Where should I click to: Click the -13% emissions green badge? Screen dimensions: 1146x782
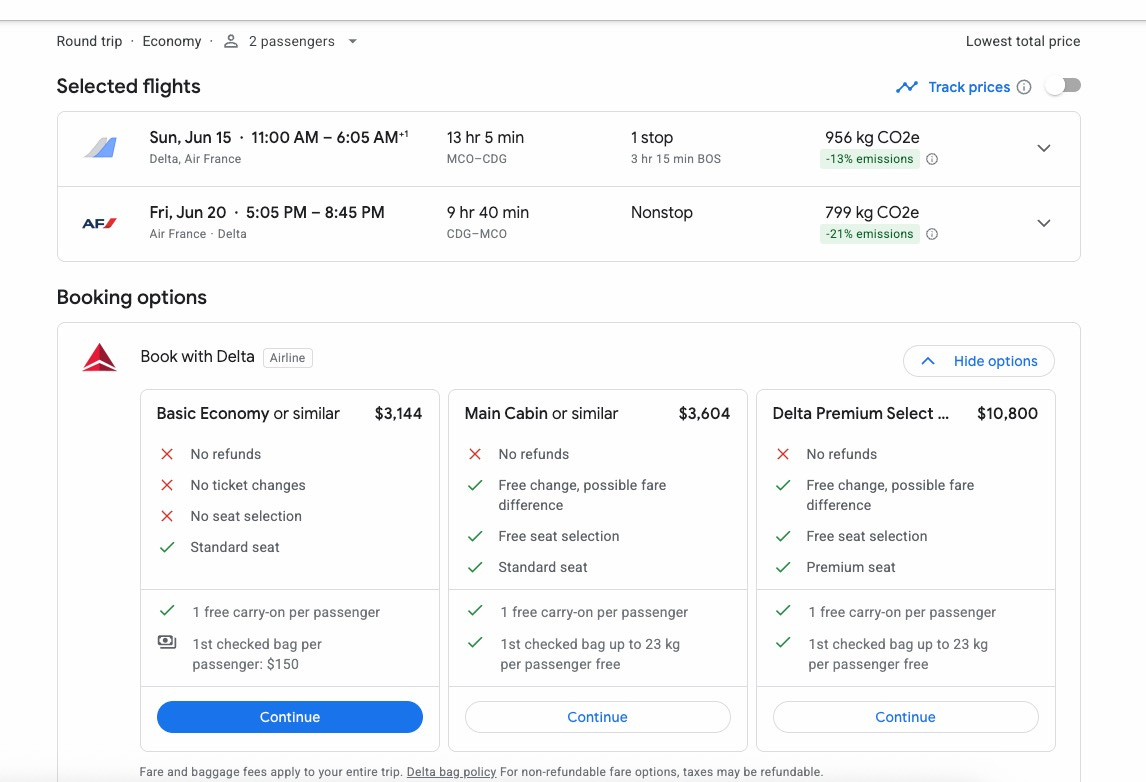click(869, 159)
